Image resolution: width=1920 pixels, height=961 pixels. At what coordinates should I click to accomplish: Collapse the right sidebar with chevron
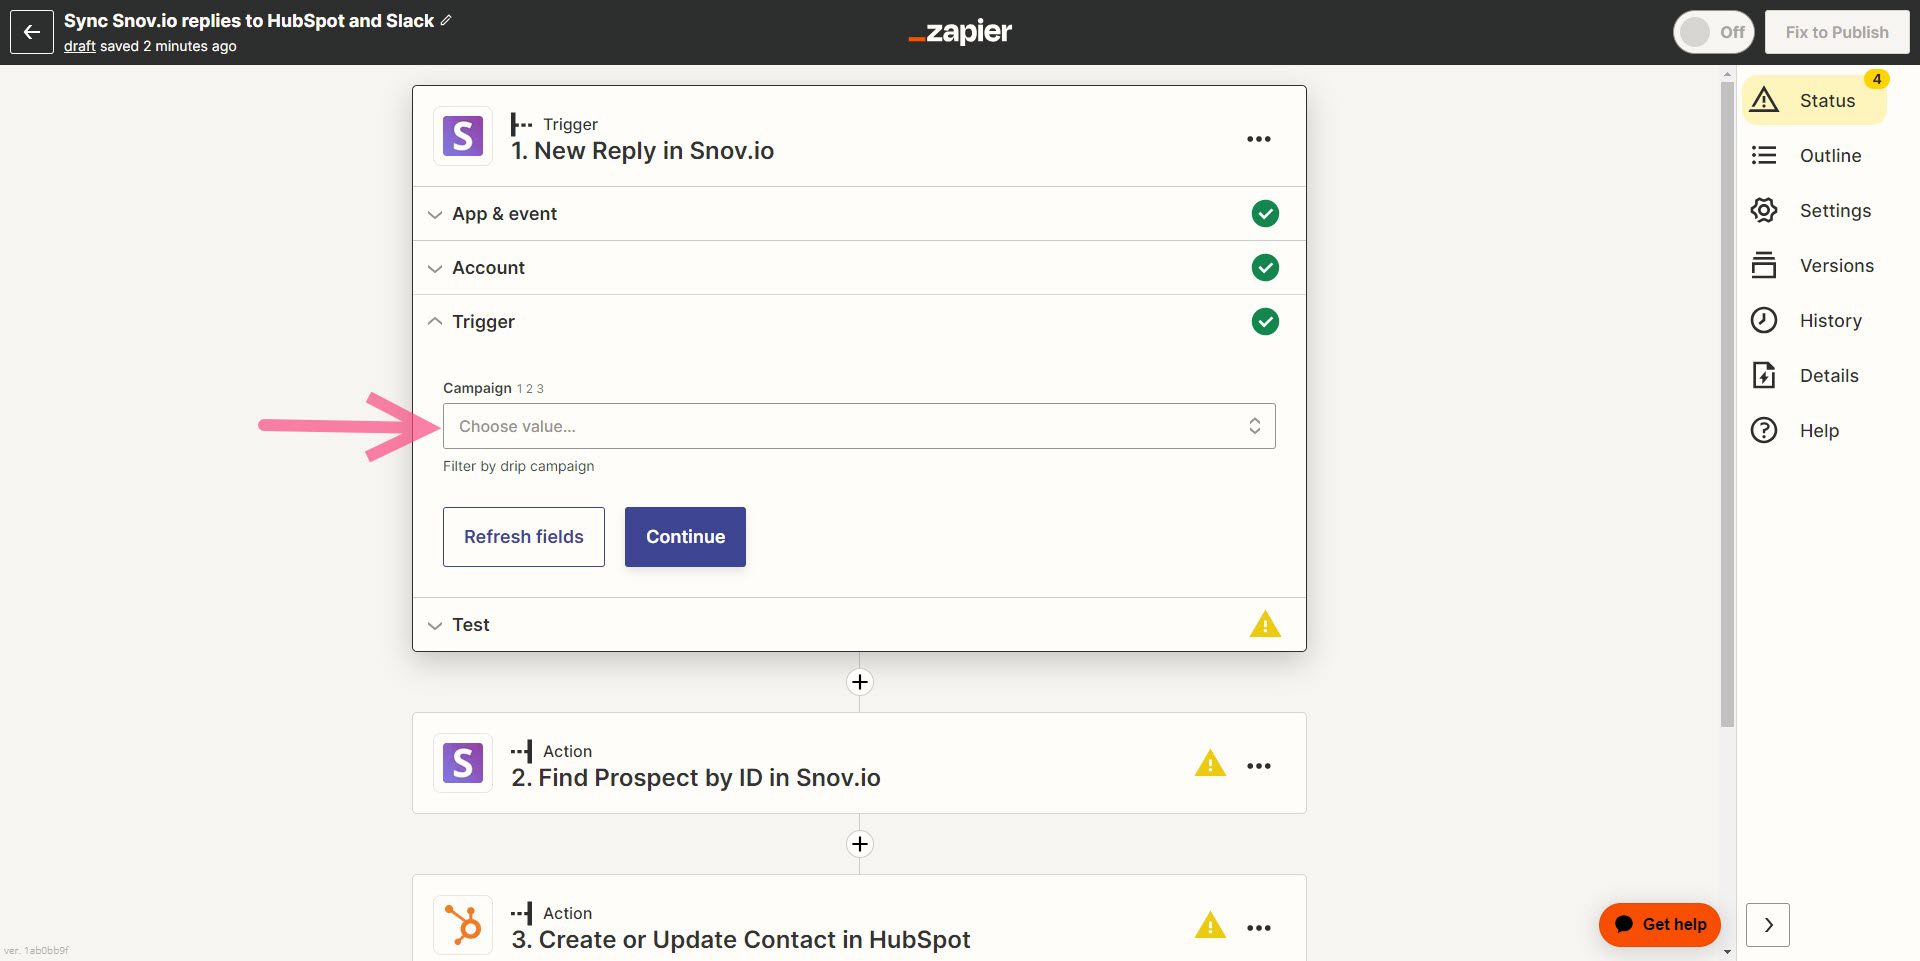point(1768,925)
